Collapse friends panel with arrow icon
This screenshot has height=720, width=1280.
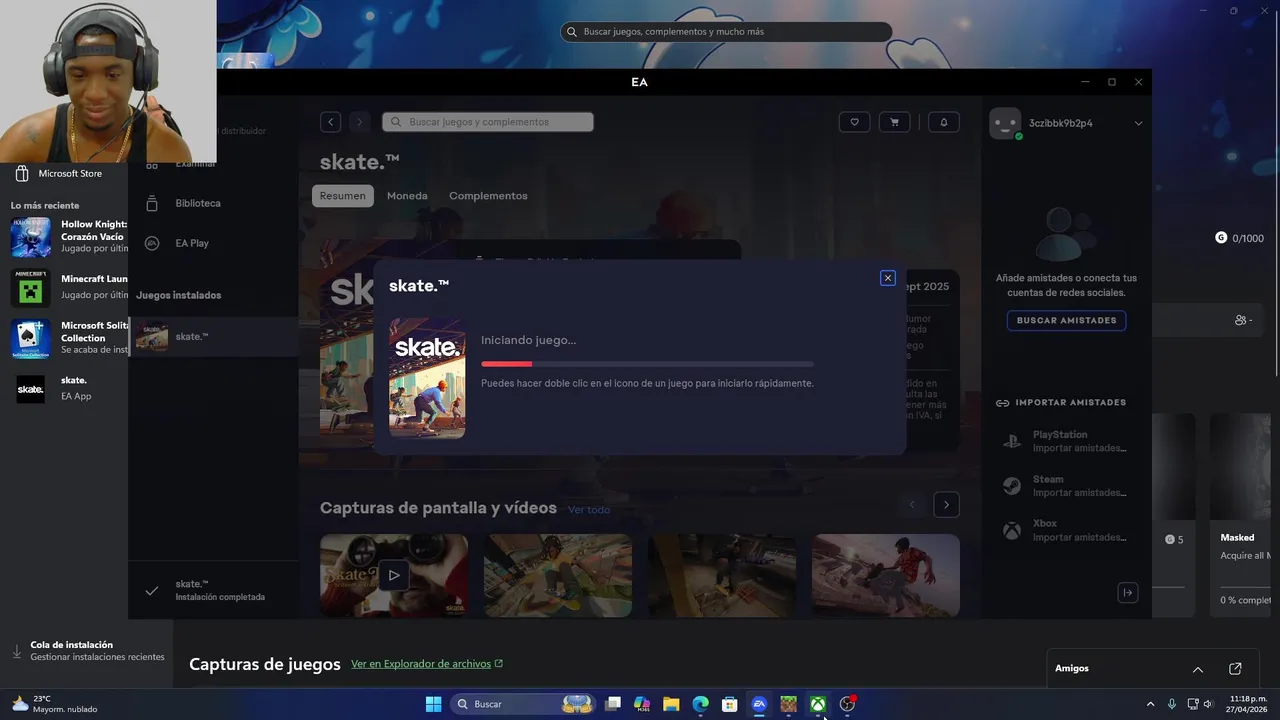coord(1128,593)
